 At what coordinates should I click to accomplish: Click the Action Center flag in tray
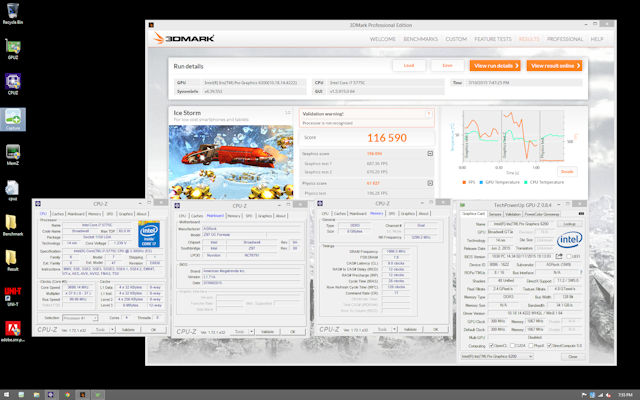pos(584,395)
